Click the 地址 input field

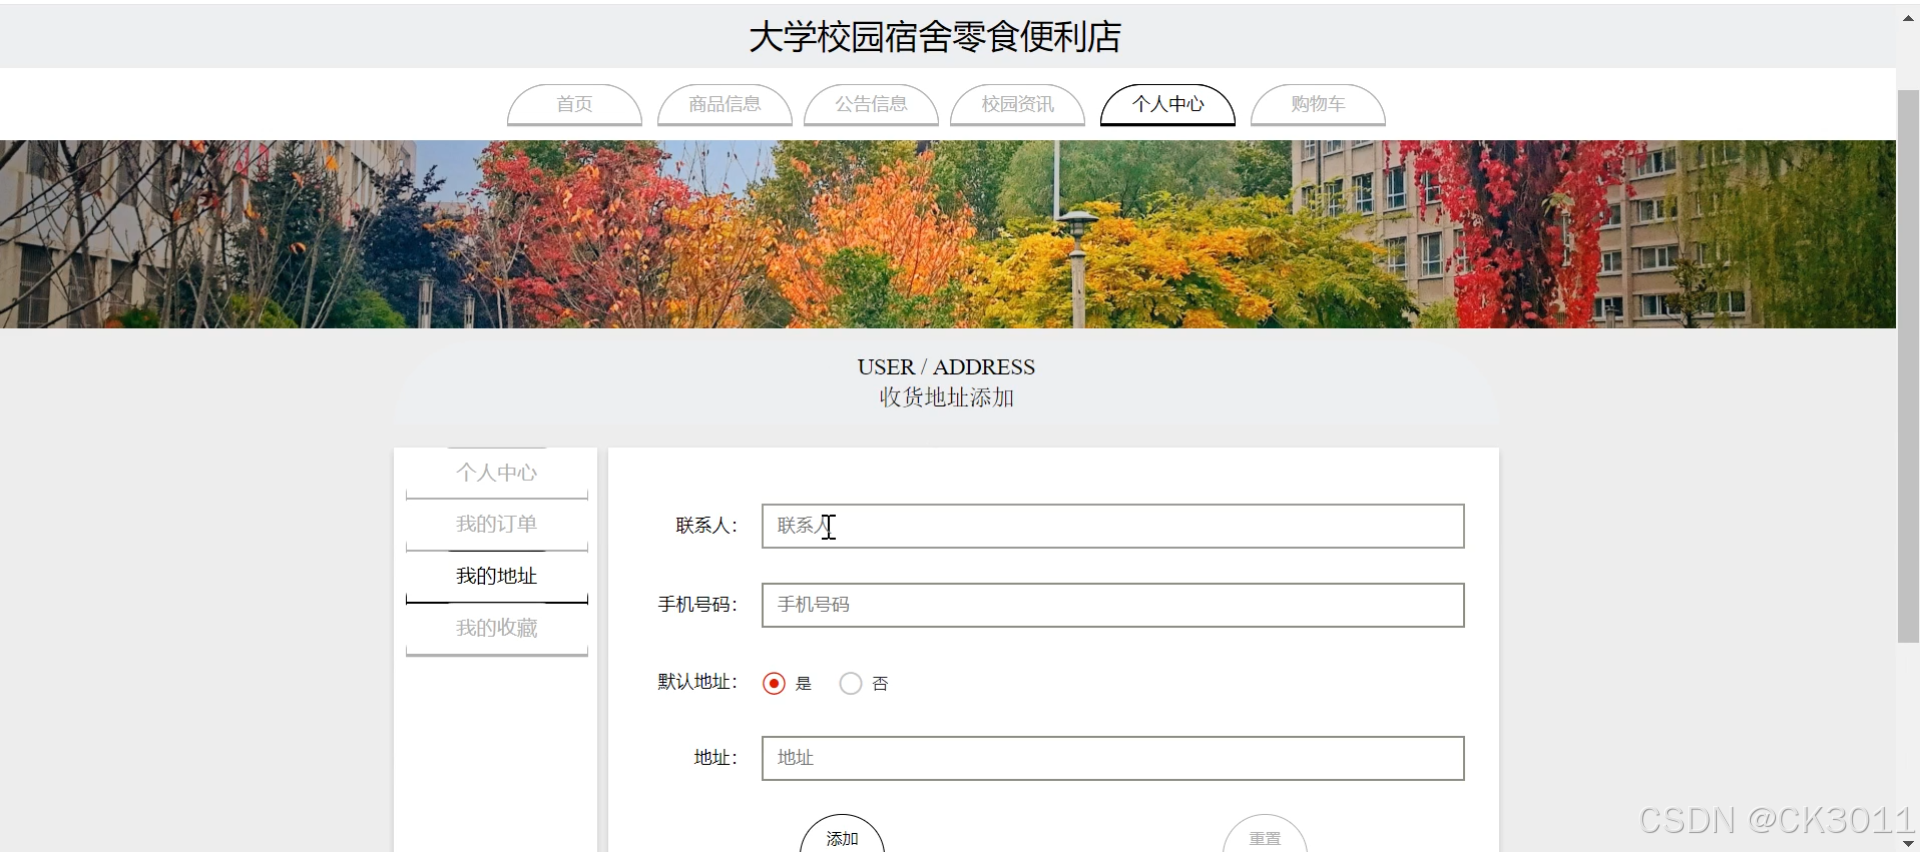click(x=1113, y=758)
